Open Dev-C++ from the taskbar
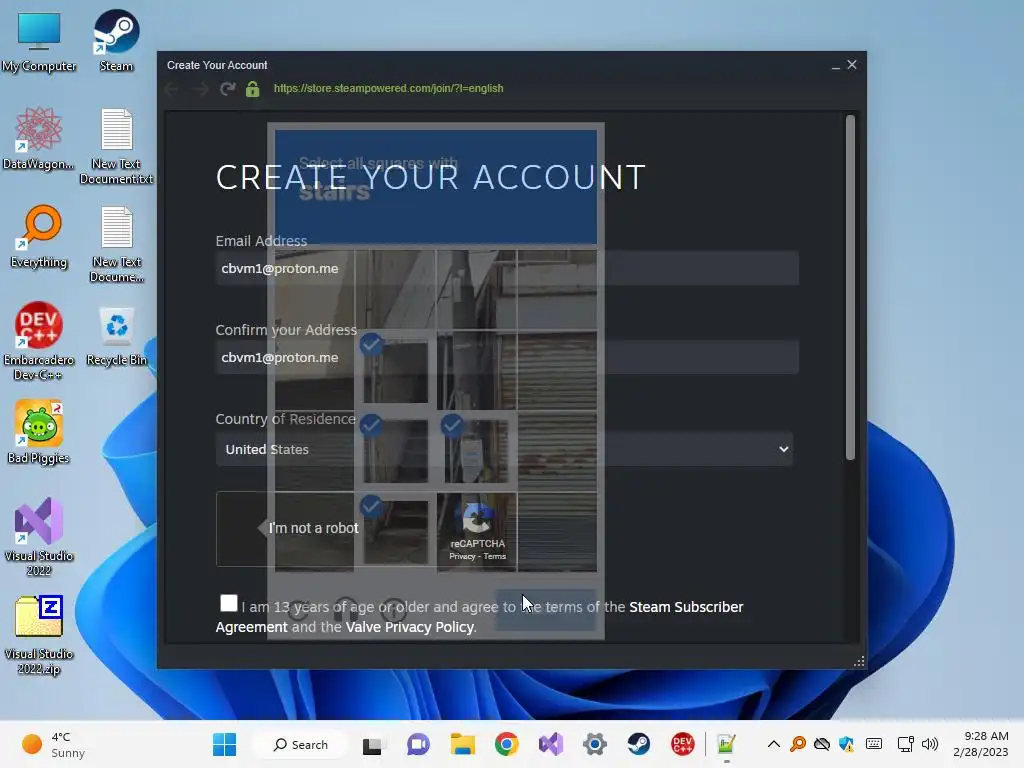The image size is (1024, 768). click(x=682, y=744)
